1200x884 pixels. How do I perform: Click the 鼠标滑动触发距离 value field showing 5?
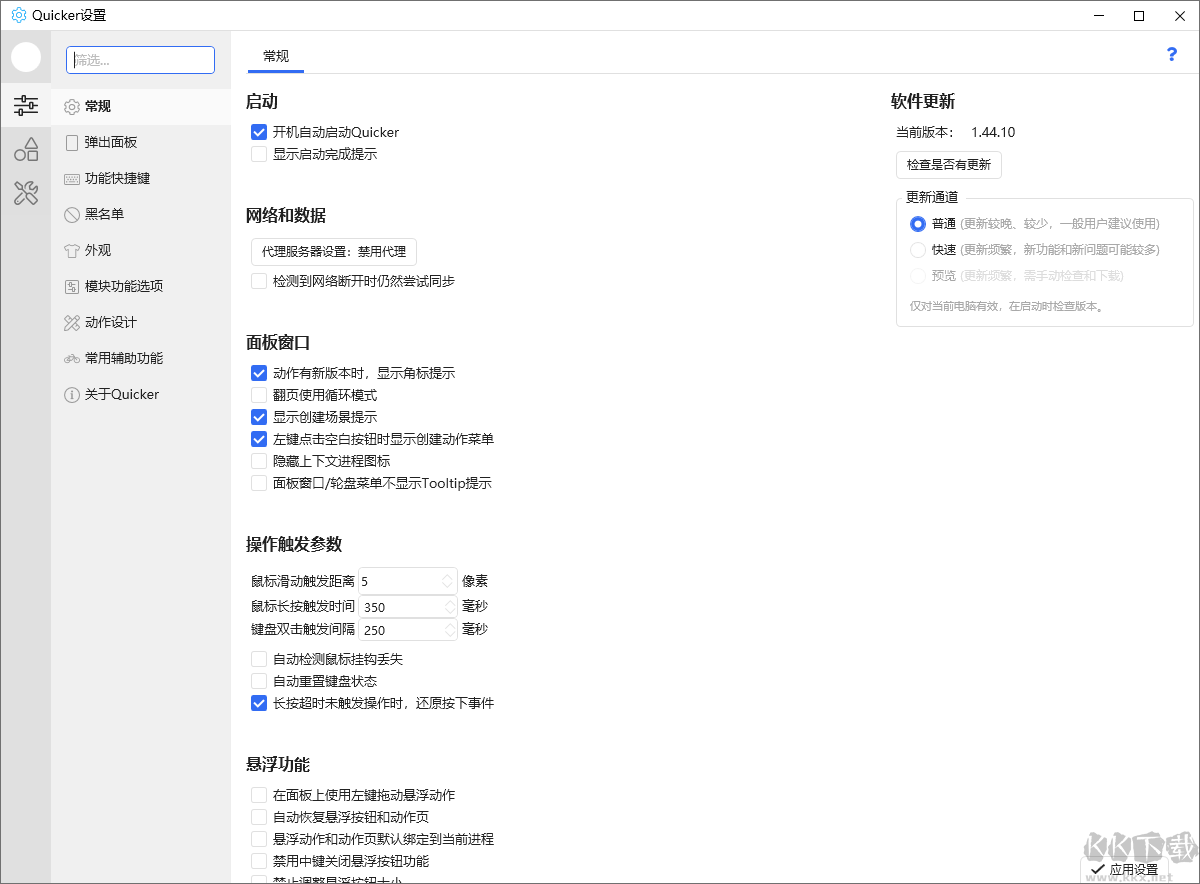point(408,581)
